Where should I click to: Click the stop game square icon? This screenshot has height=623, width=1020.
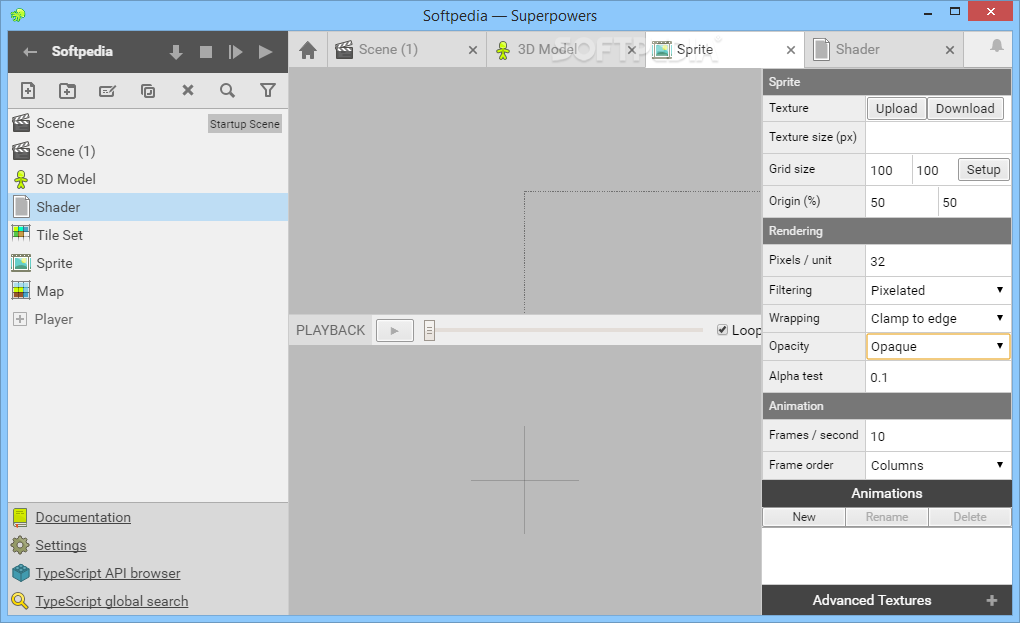pos(206,52)
